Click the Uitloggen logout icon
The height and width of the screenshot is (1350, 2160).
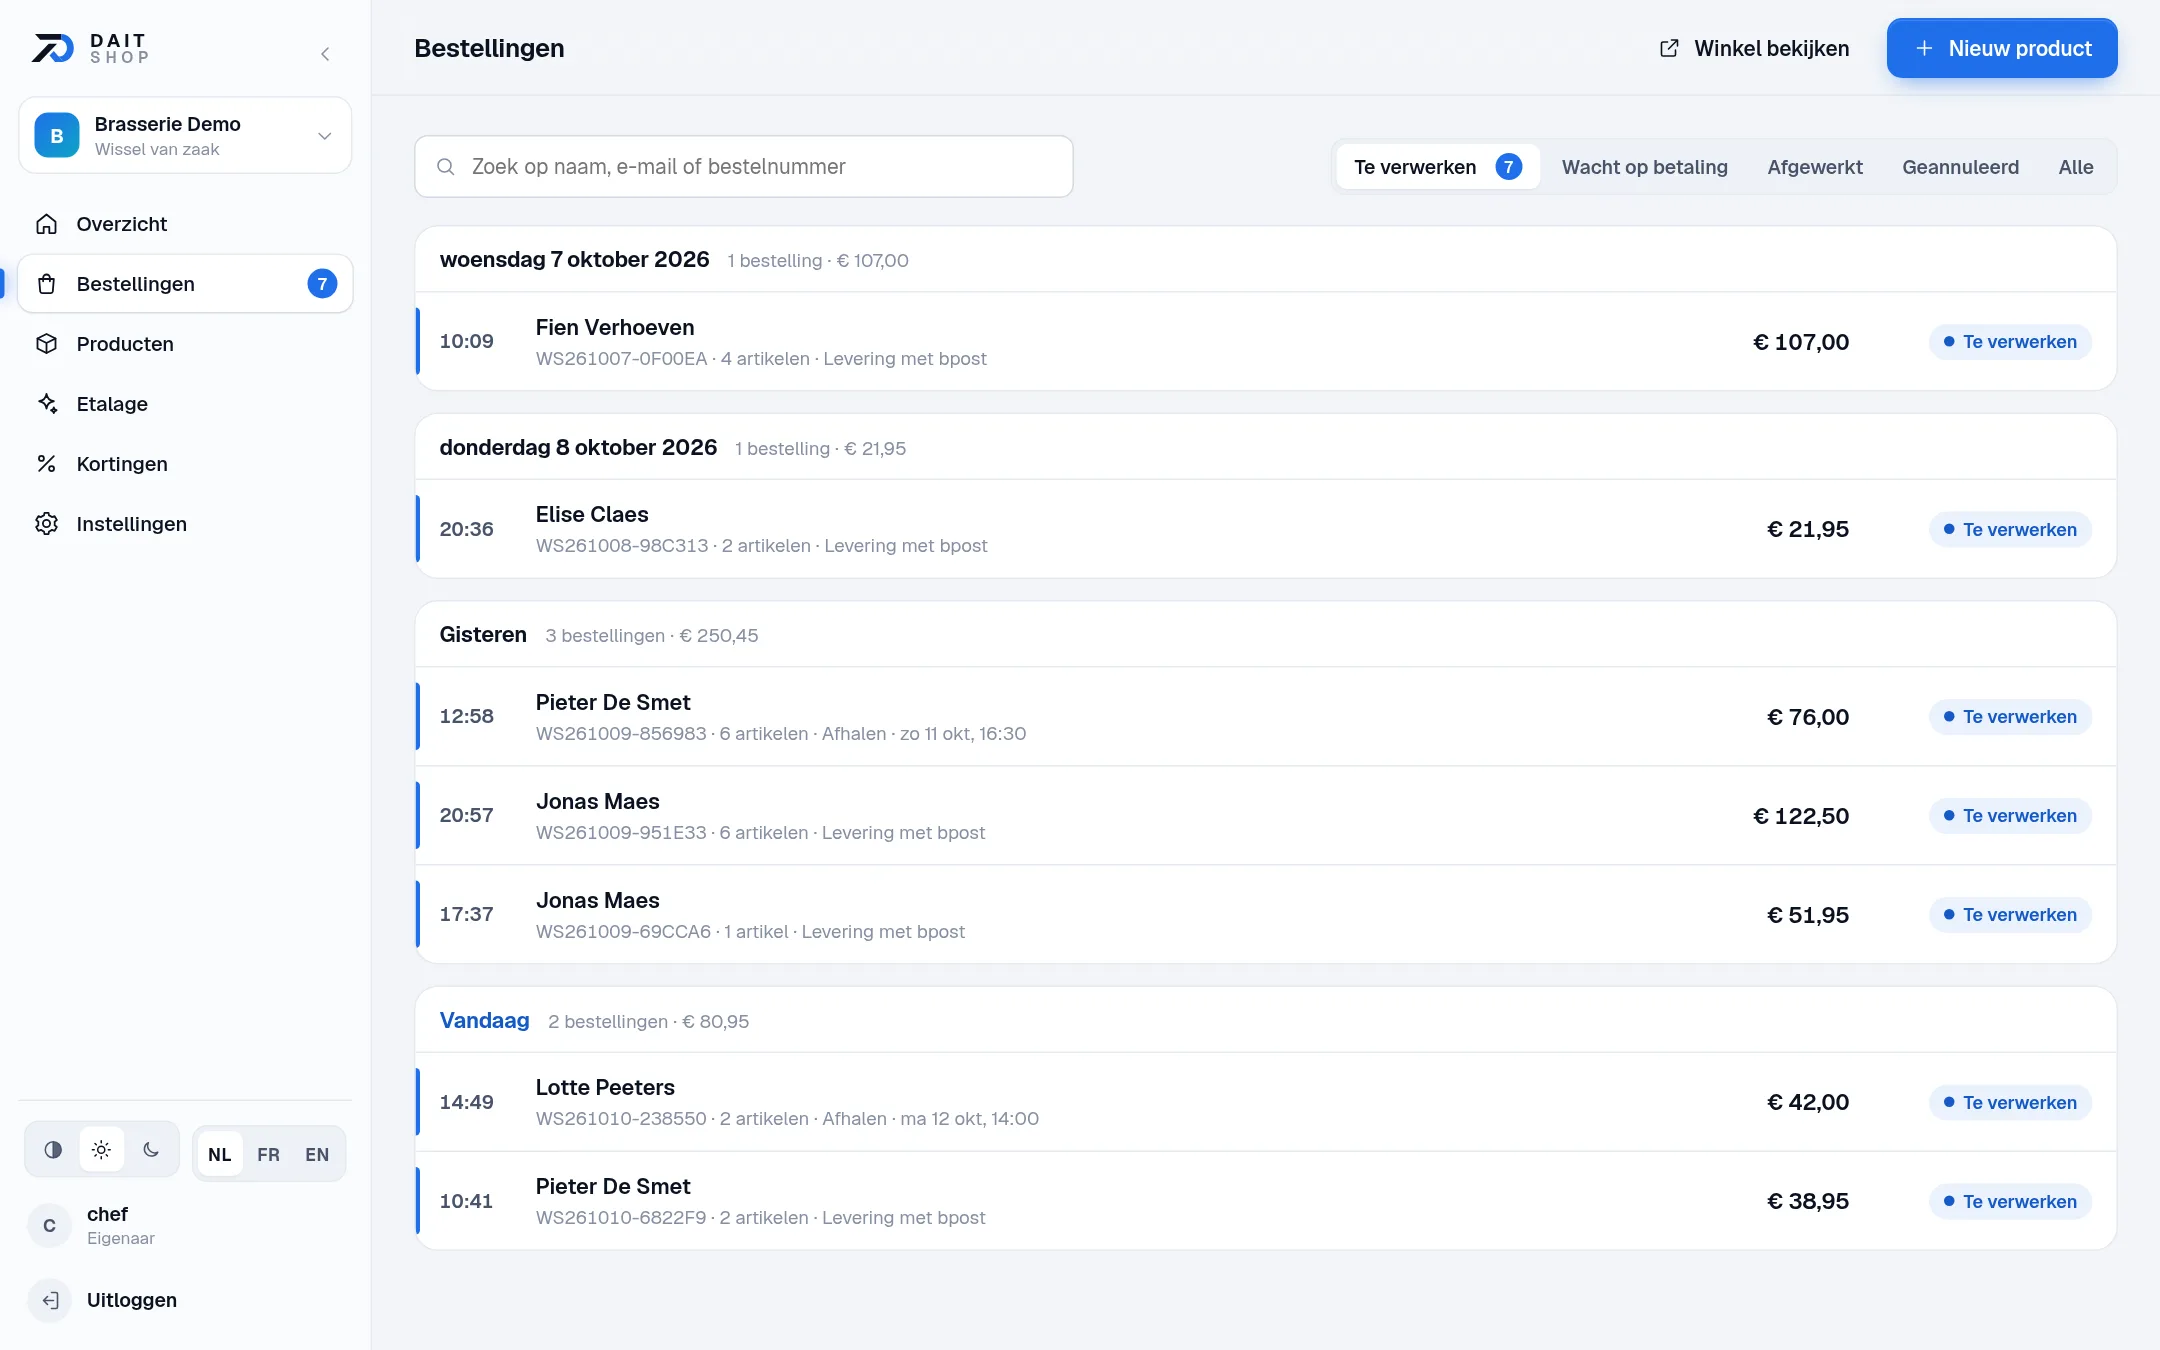(50, 1300)
